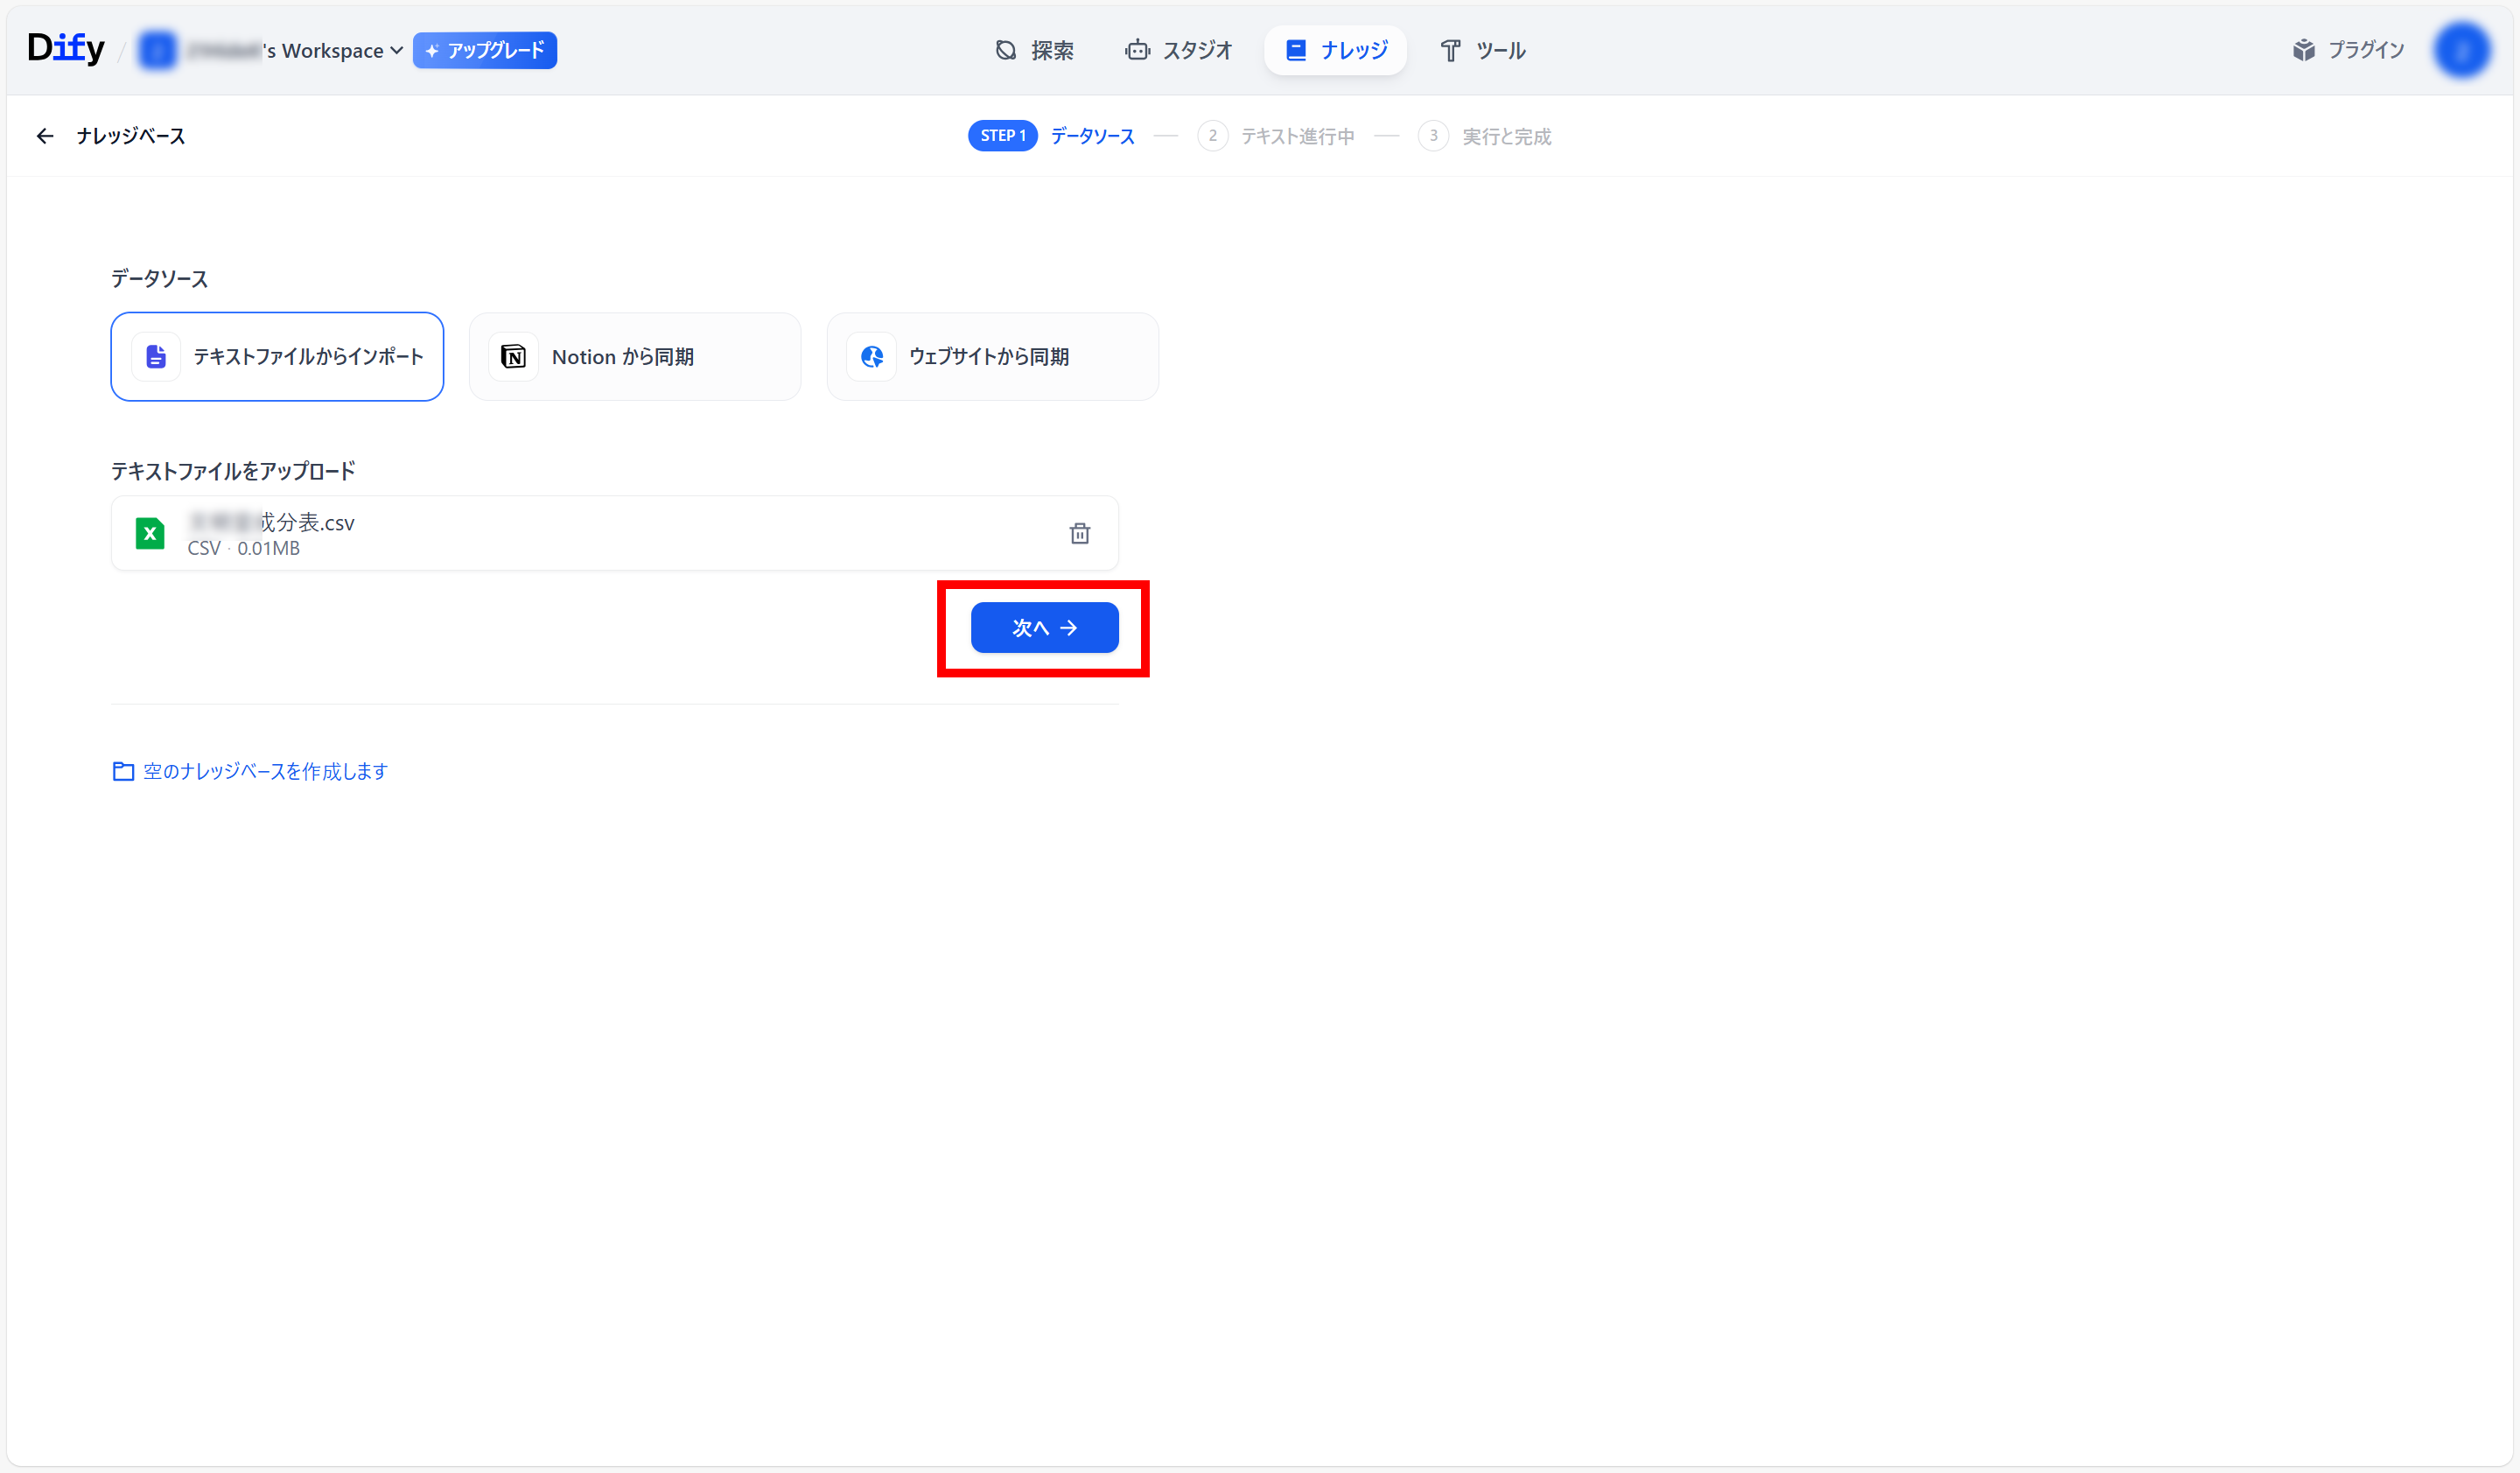This screenshot has width=2520, height=1473.
Task: Expand the Workspace dropdown chevron
Action: [x=397, y=50]
